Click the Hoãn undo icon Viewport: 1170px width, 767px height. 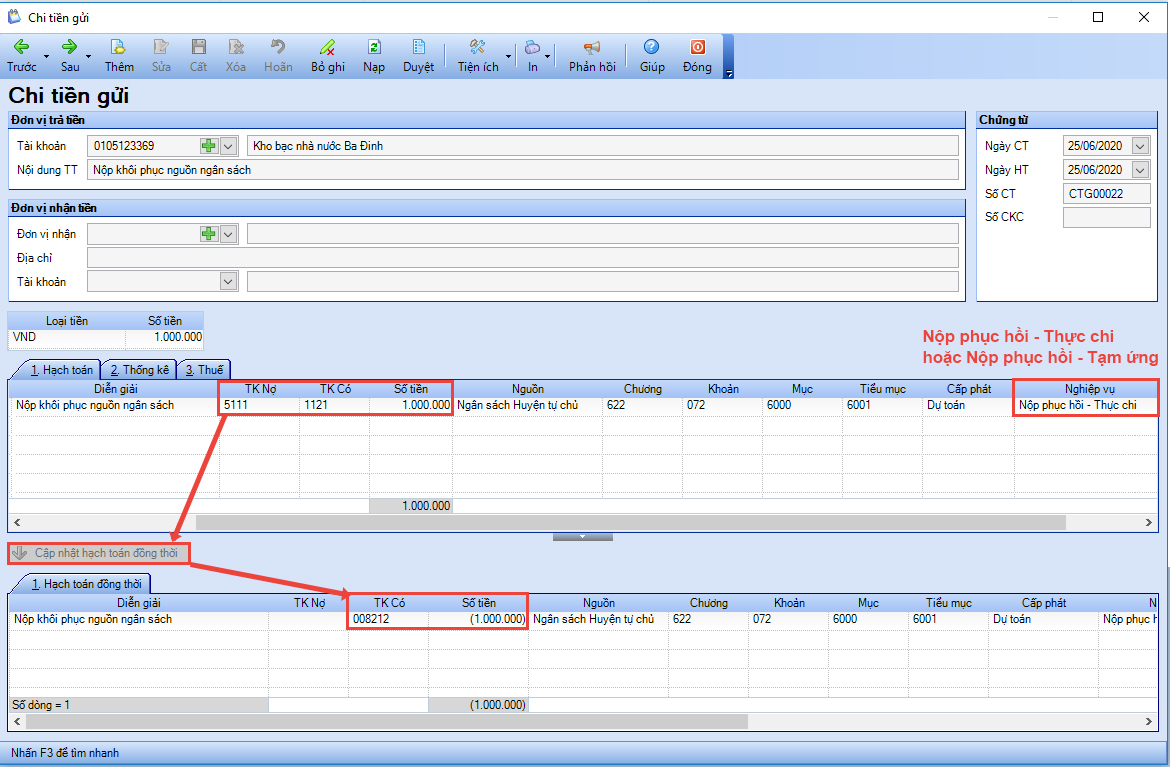point(278,47)
